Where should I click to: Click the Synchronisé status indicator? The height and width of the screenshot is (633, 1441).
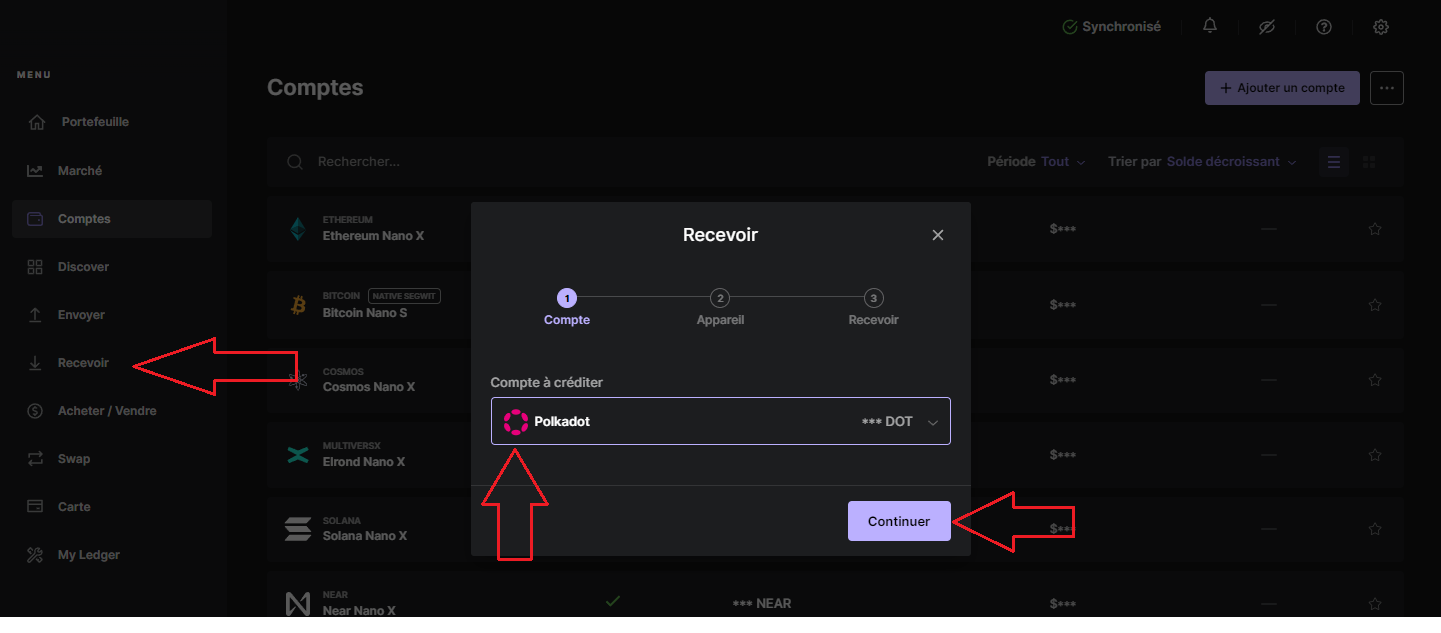(1111, 27)
